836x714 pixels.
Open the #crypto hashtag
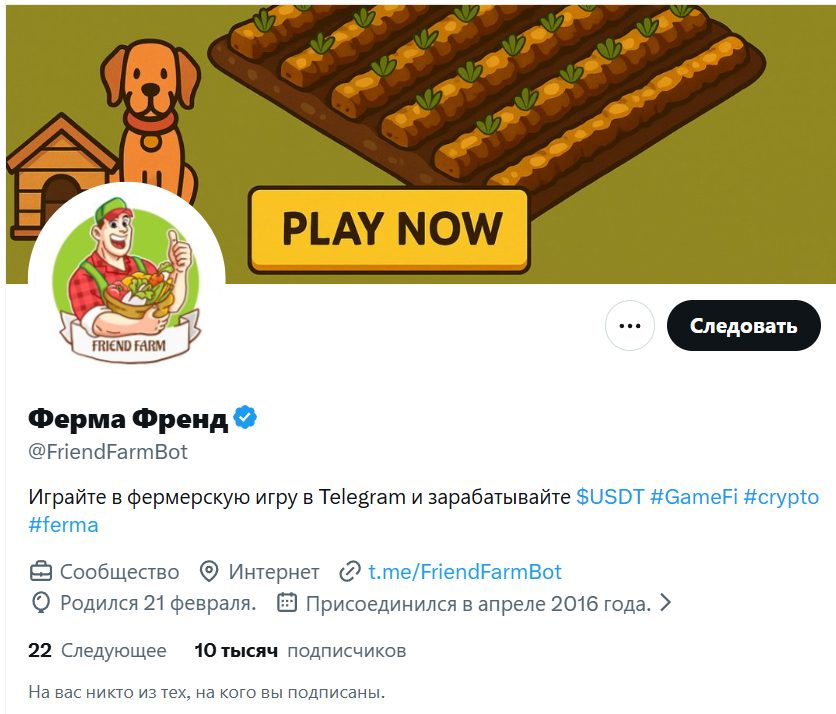(x=781, y=496)
